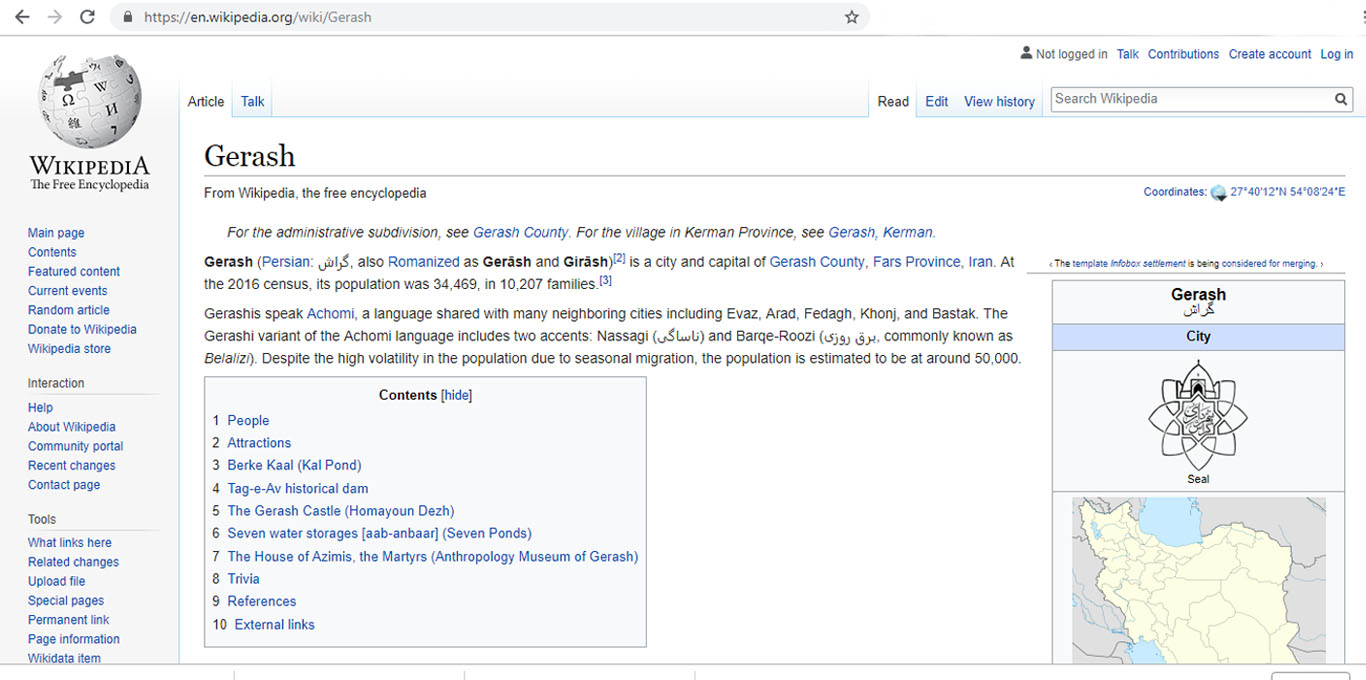Click the browser back arrow
Image resolution: width=1366 pixels, height=680 pixels.
22,17
